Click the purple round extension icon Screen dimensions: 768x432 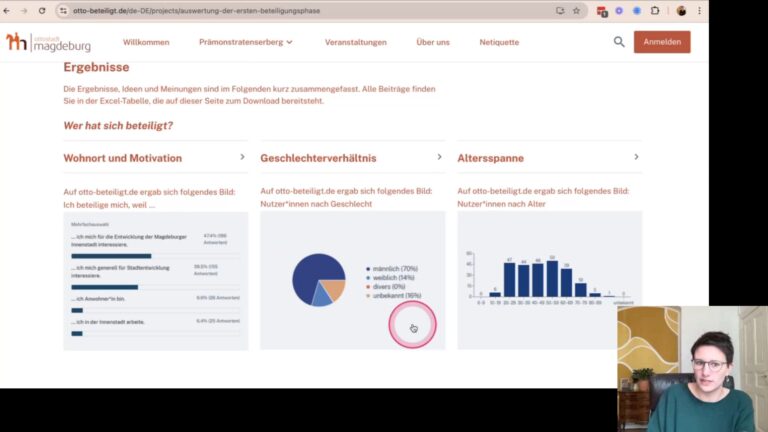[619, 11]
